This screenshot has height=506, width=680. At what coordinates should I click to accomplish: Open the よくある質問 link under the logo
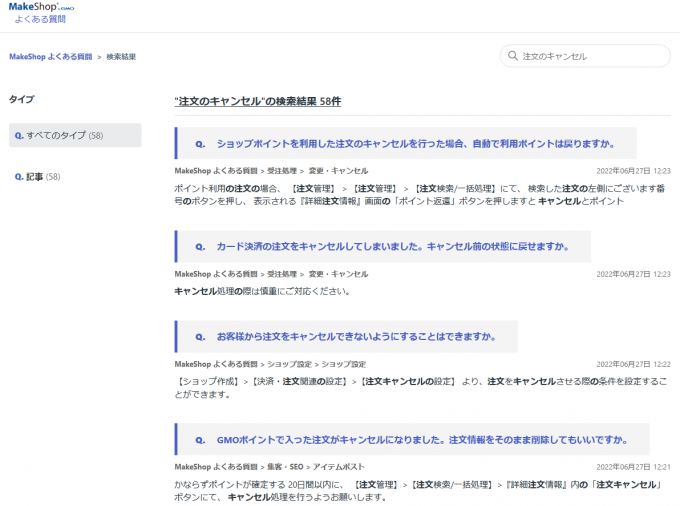pyautogui.click(x=40, y=19)
